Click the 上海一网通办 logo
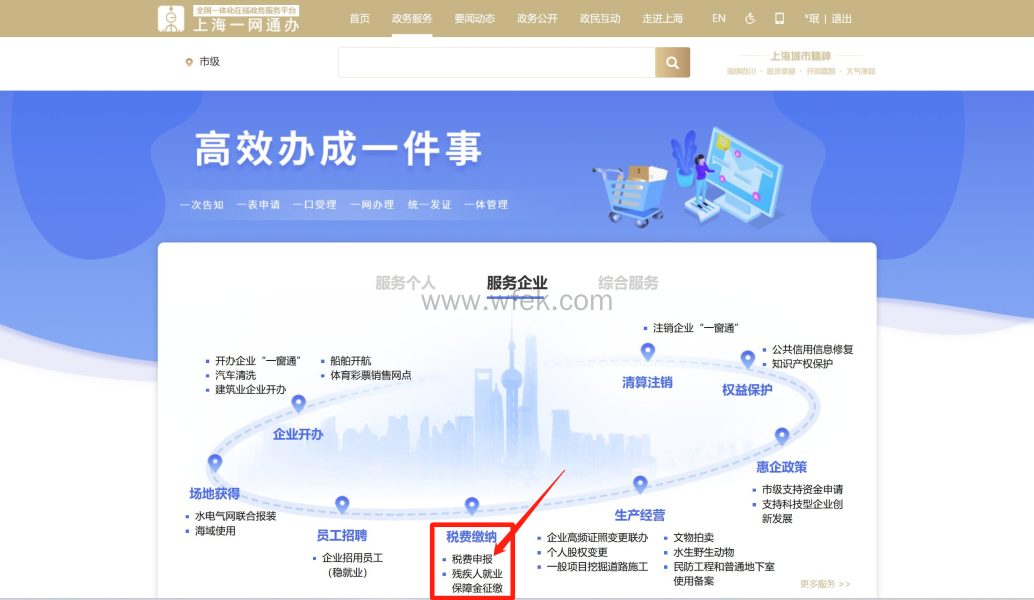Screen dimensions: 1034x600 (x=229, y=18)
